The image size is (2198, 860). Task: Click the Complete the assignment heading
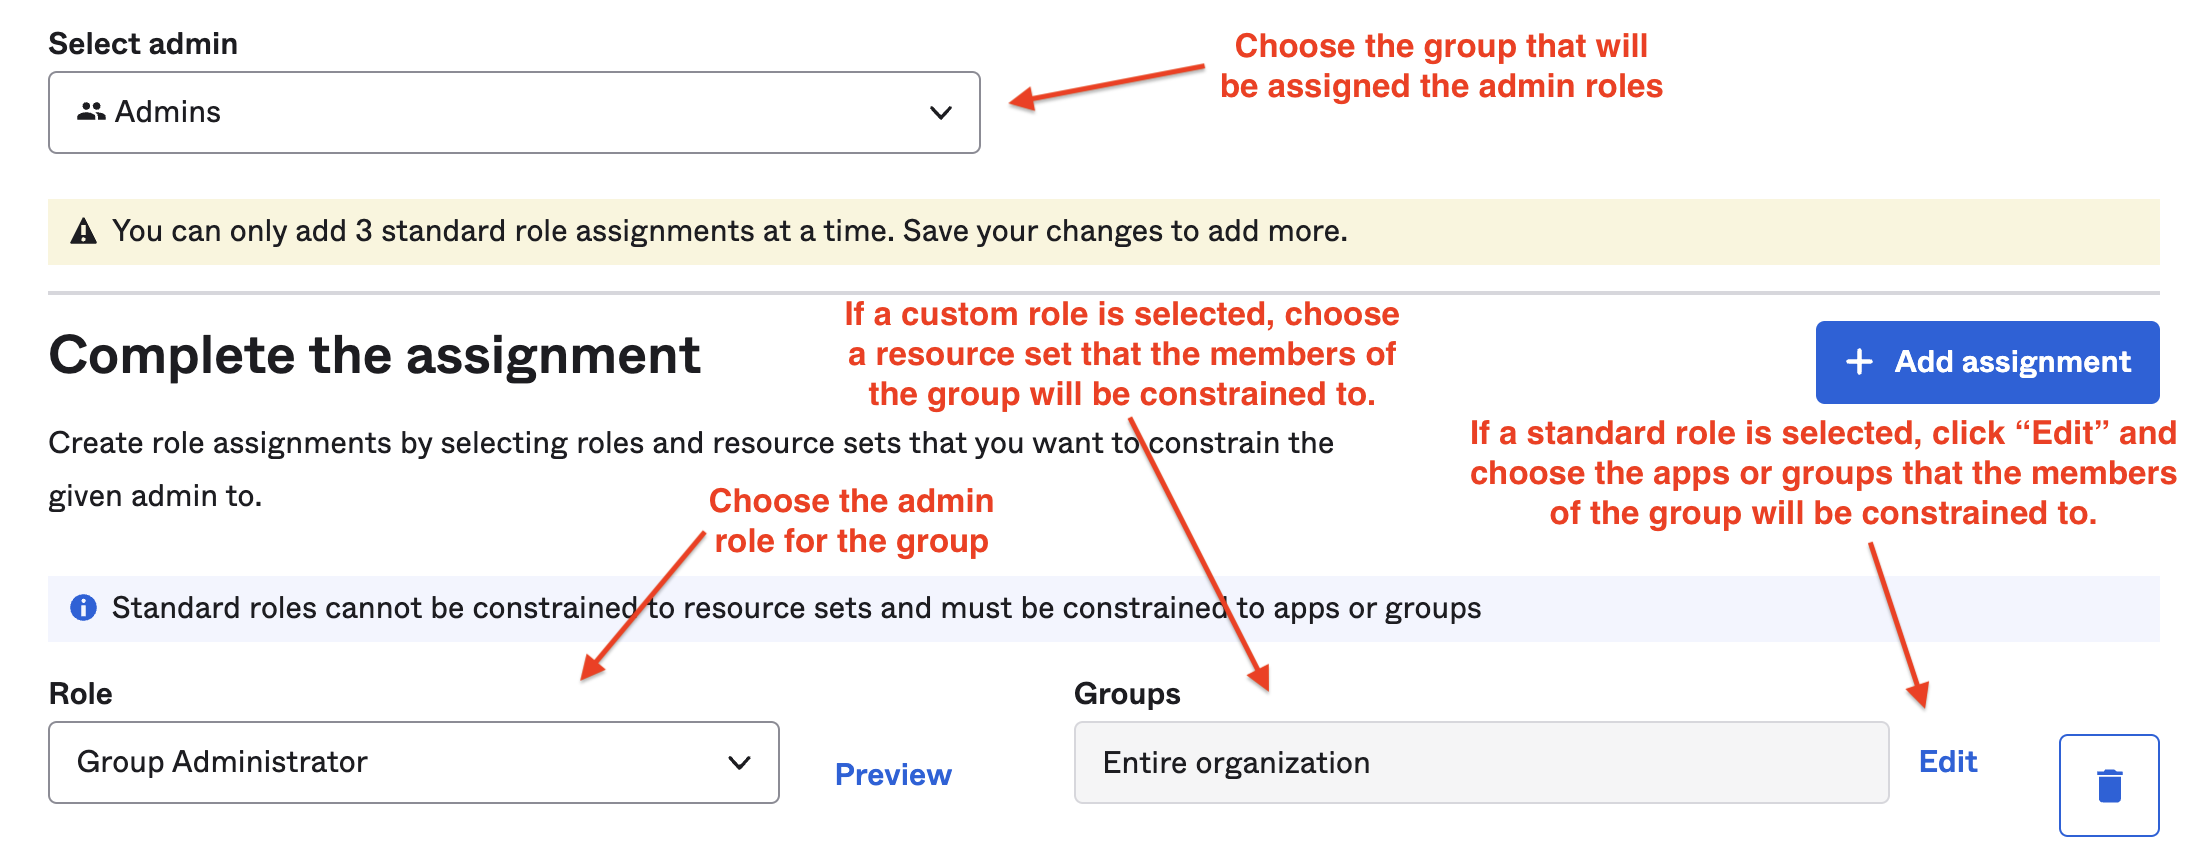click(x=375, y=355)
